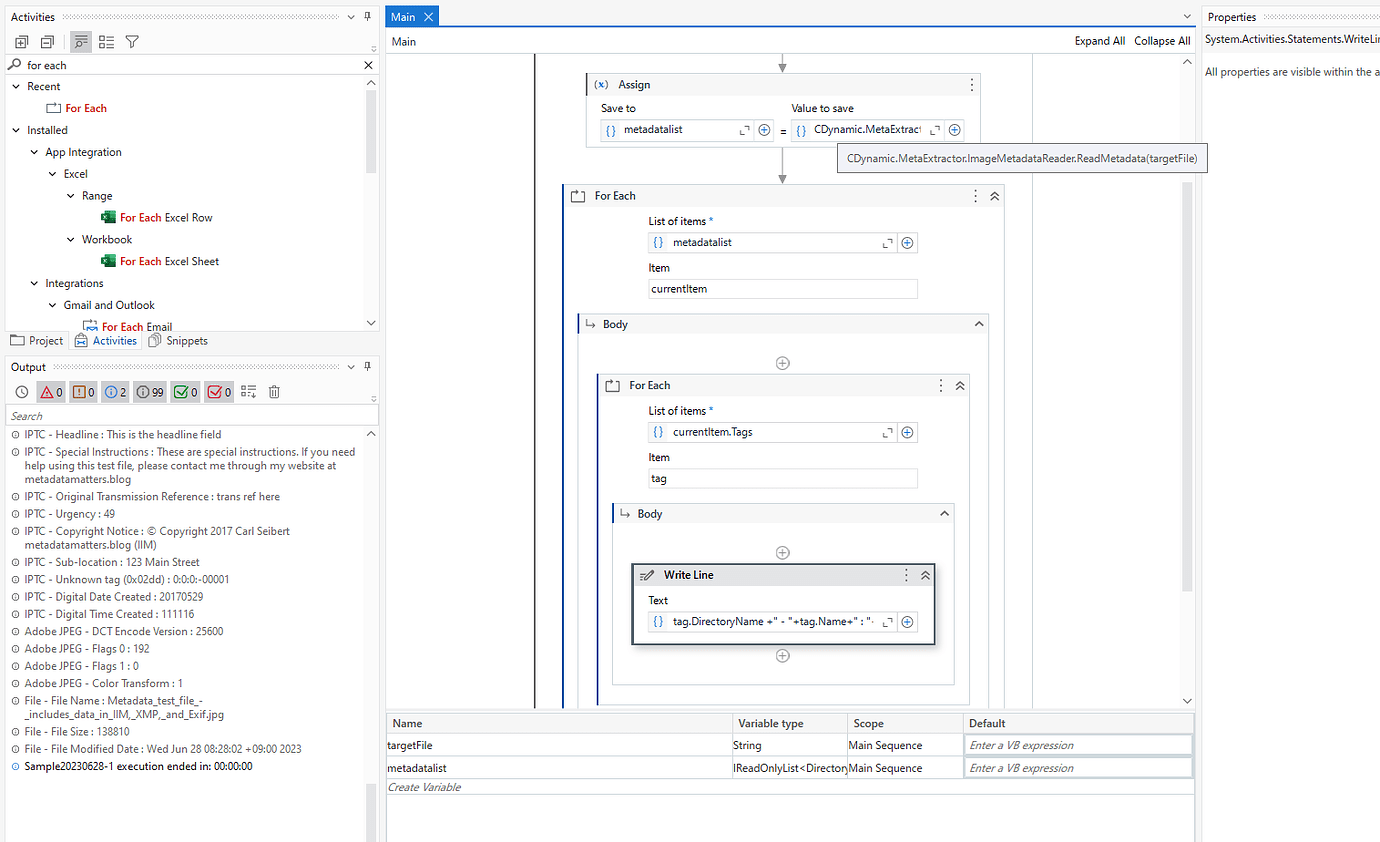Click Collapse All in the designer header

[x=1162, y=41]
